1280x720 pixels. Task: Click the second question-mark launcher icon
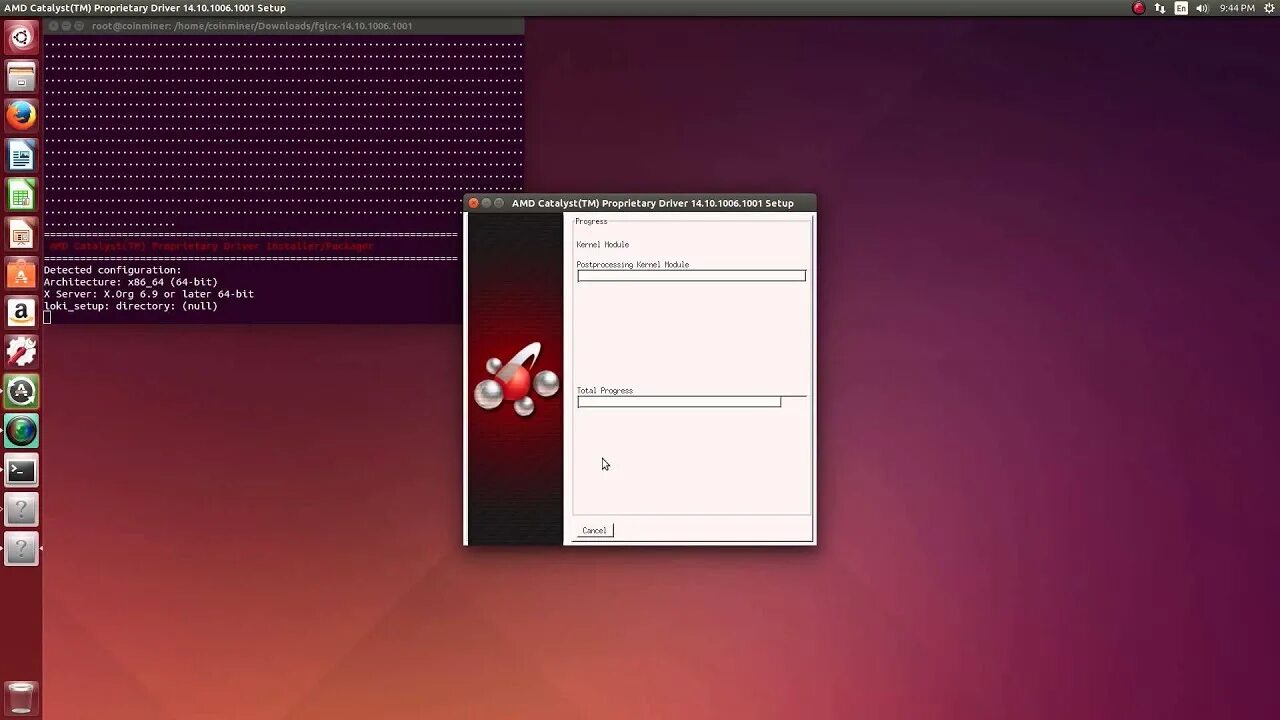(x=21, y=549)
